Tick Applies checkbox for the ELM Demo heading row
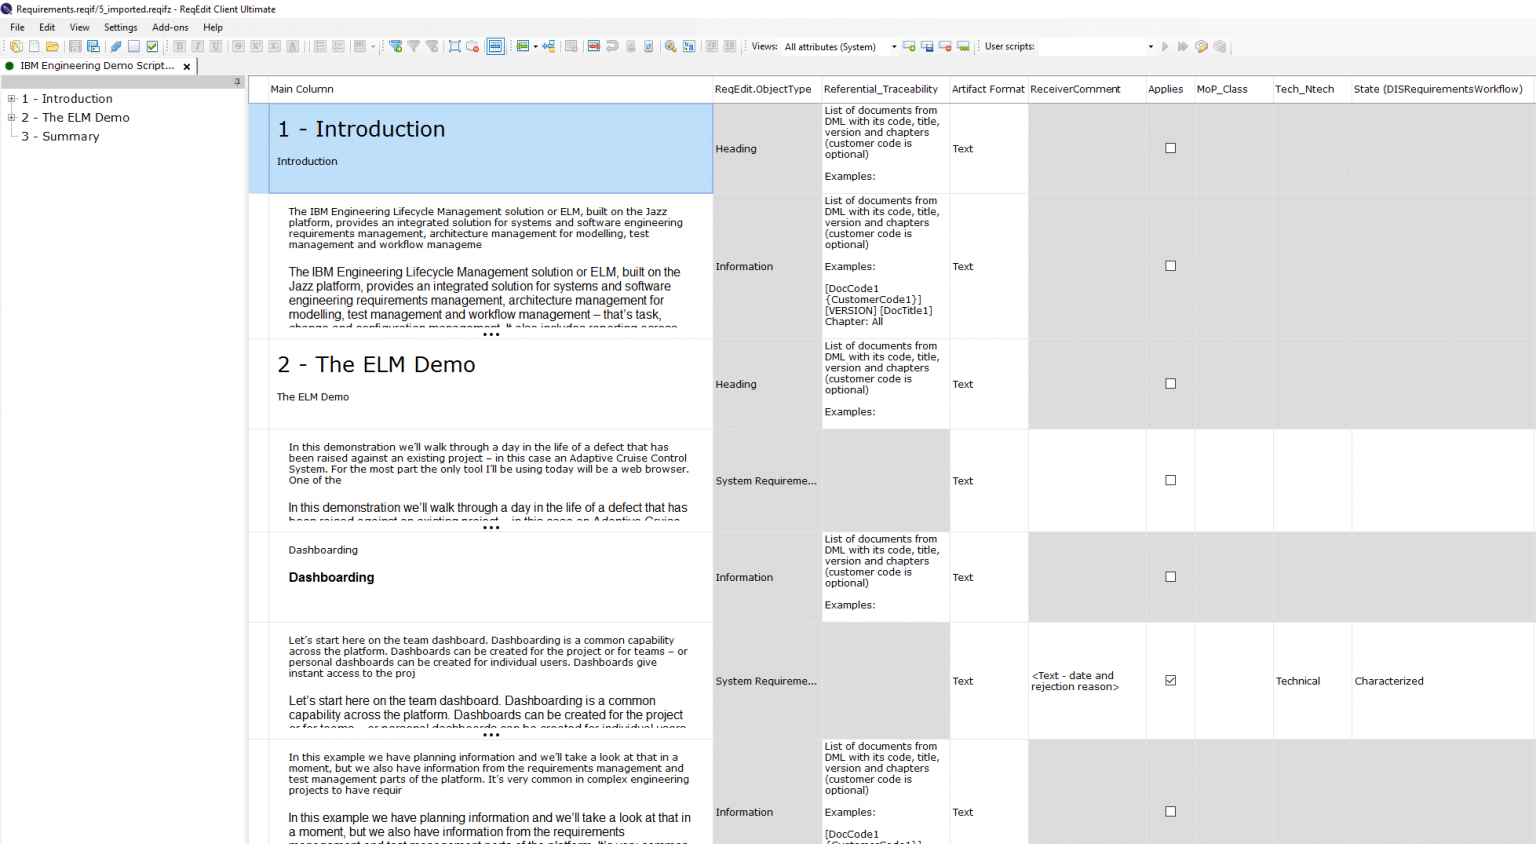Screen dimensions: 1536x844 tap(1170, 384)
